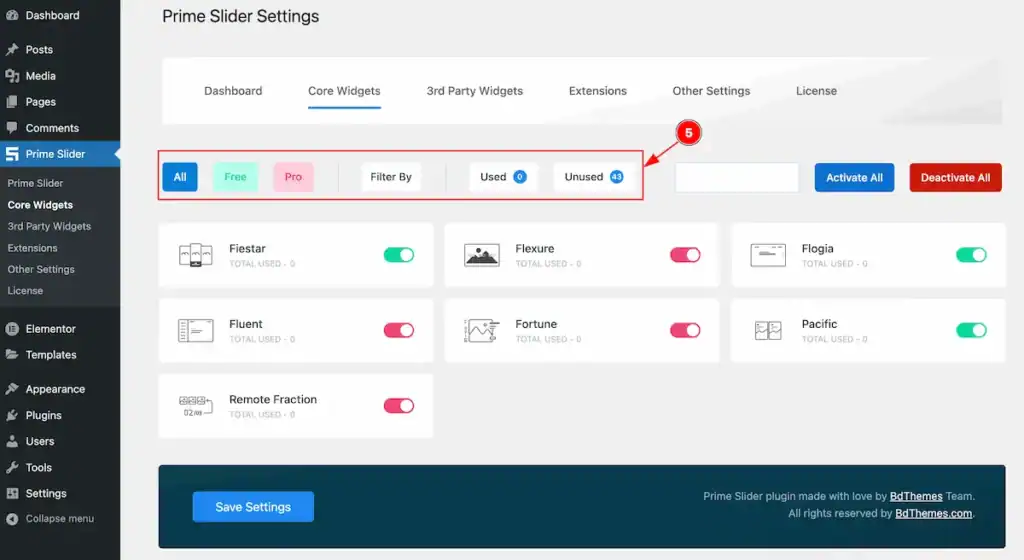Click the Dashboard gauge icon in sidebar
The height and width of the screenshot is (560, 1024).
coord(12,15)
